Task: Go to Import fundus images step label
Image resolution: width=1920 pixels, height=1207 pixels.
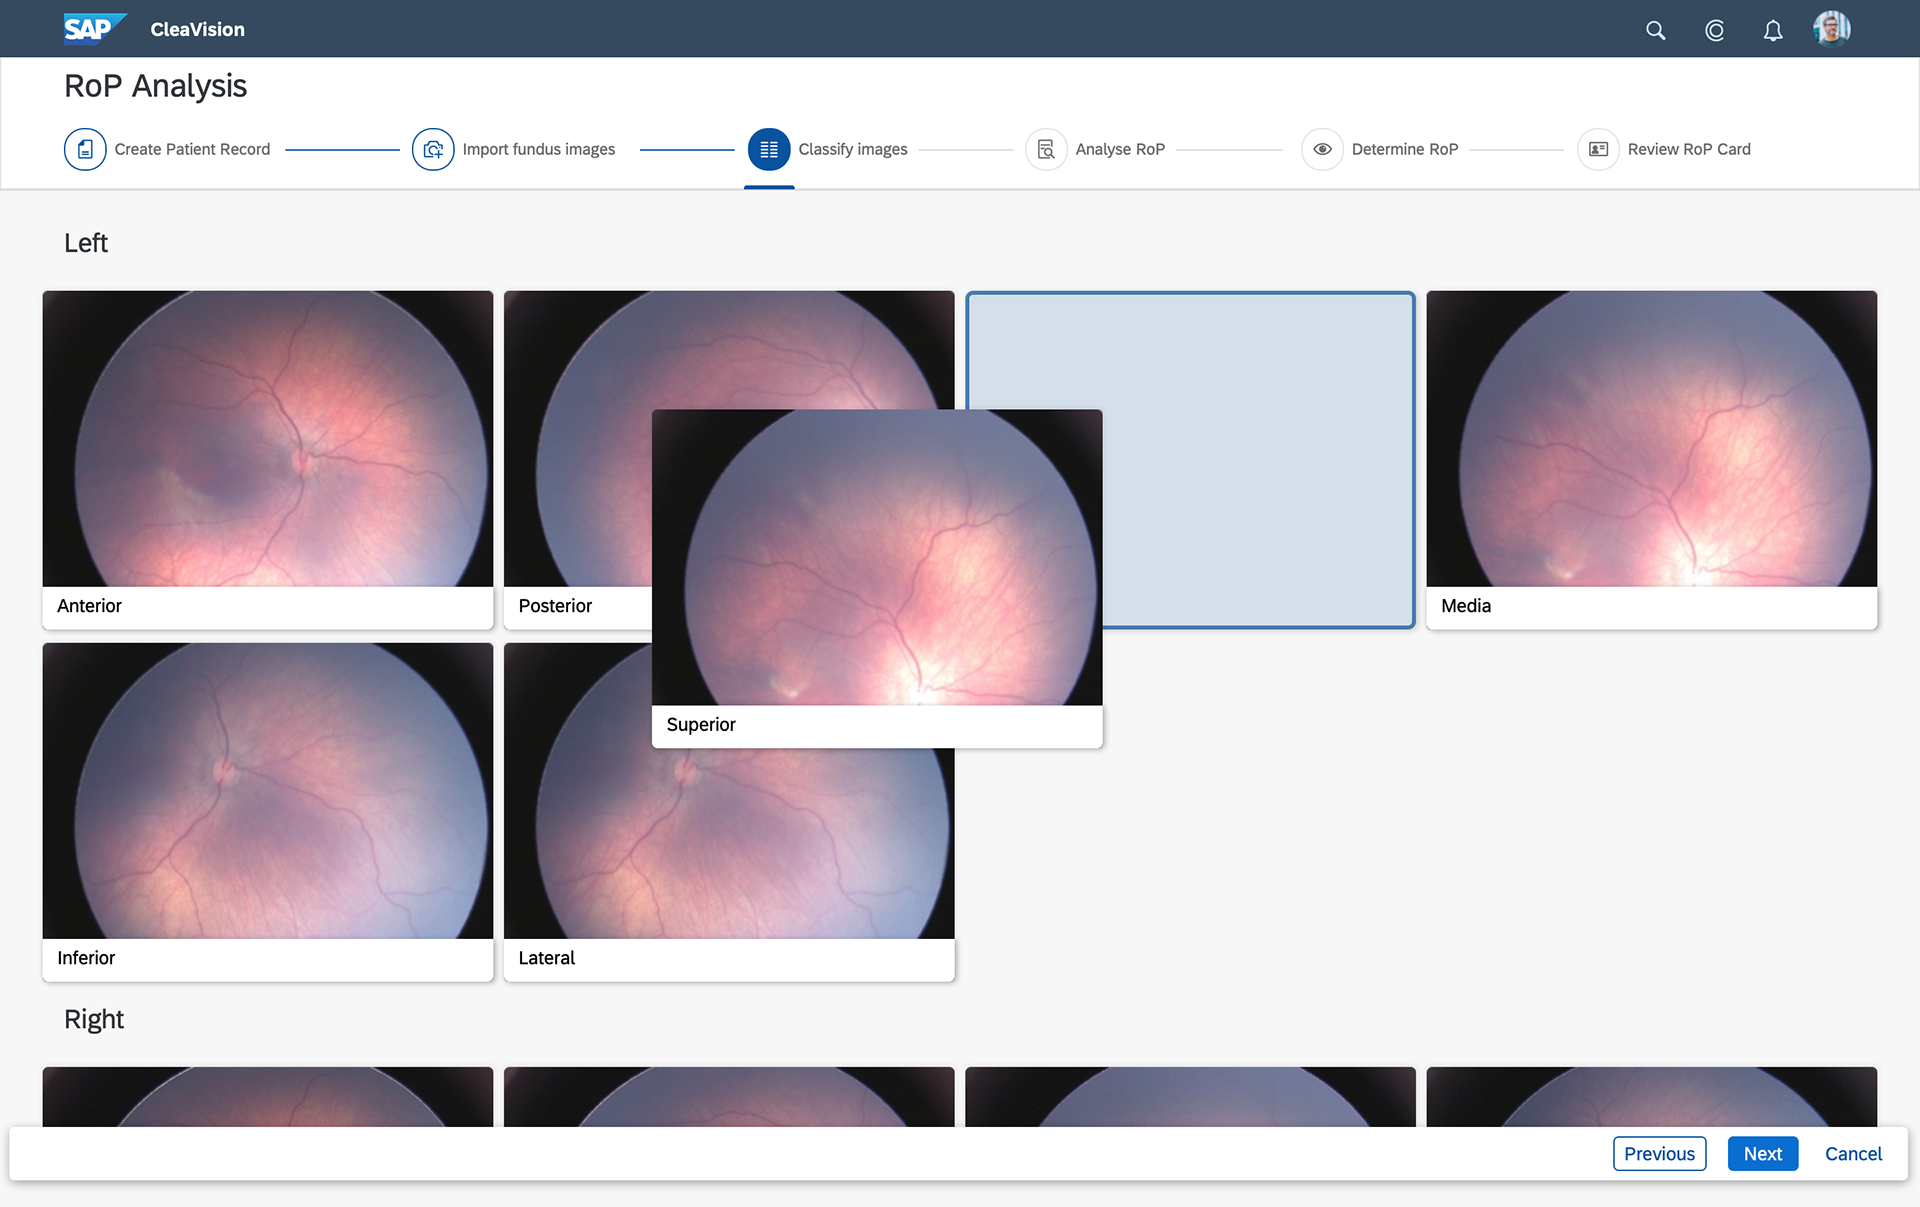Action: 539,149
